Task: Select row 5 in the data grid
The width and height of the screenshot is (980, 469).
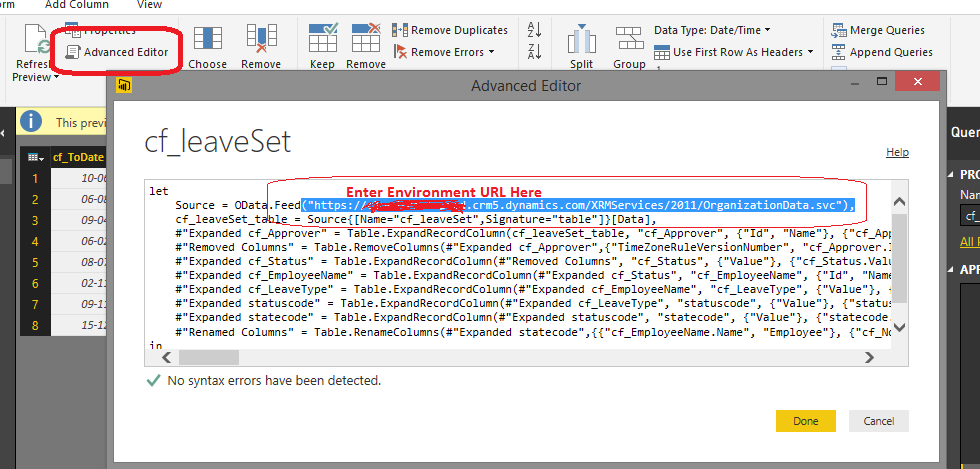Action: pos(36,262)
